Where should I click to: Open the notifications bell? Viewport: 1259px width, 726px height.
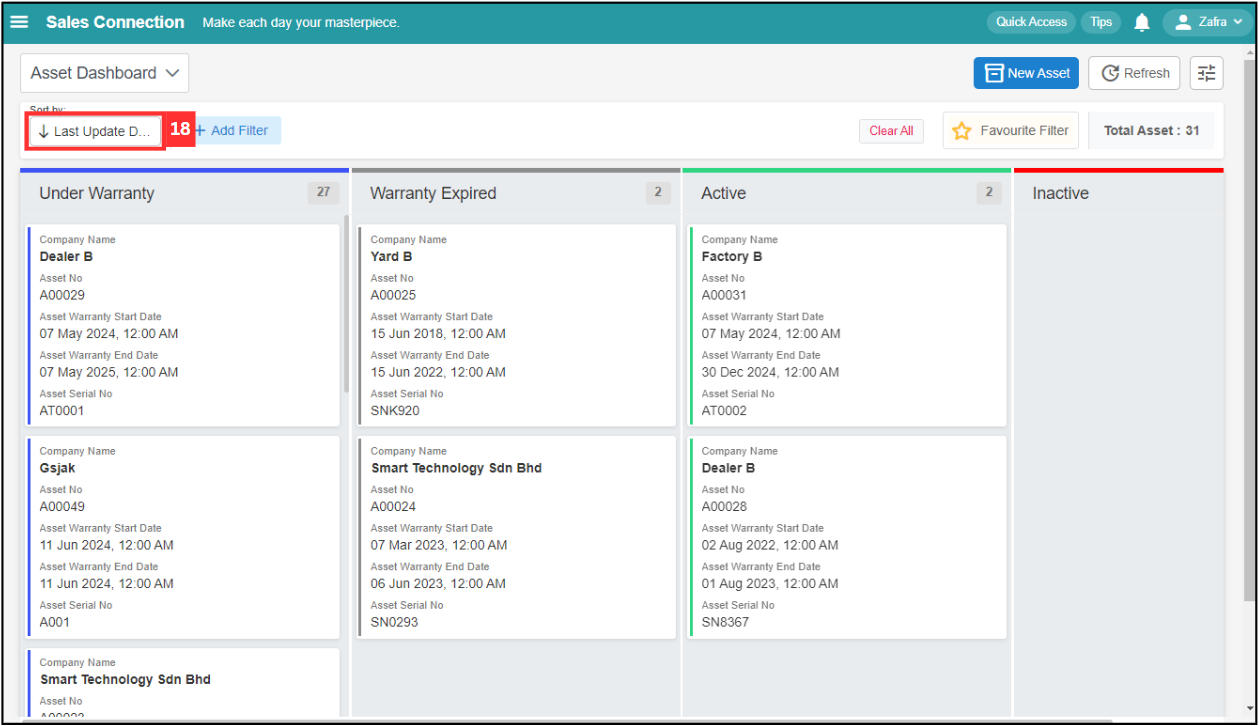coord(1142,22)
